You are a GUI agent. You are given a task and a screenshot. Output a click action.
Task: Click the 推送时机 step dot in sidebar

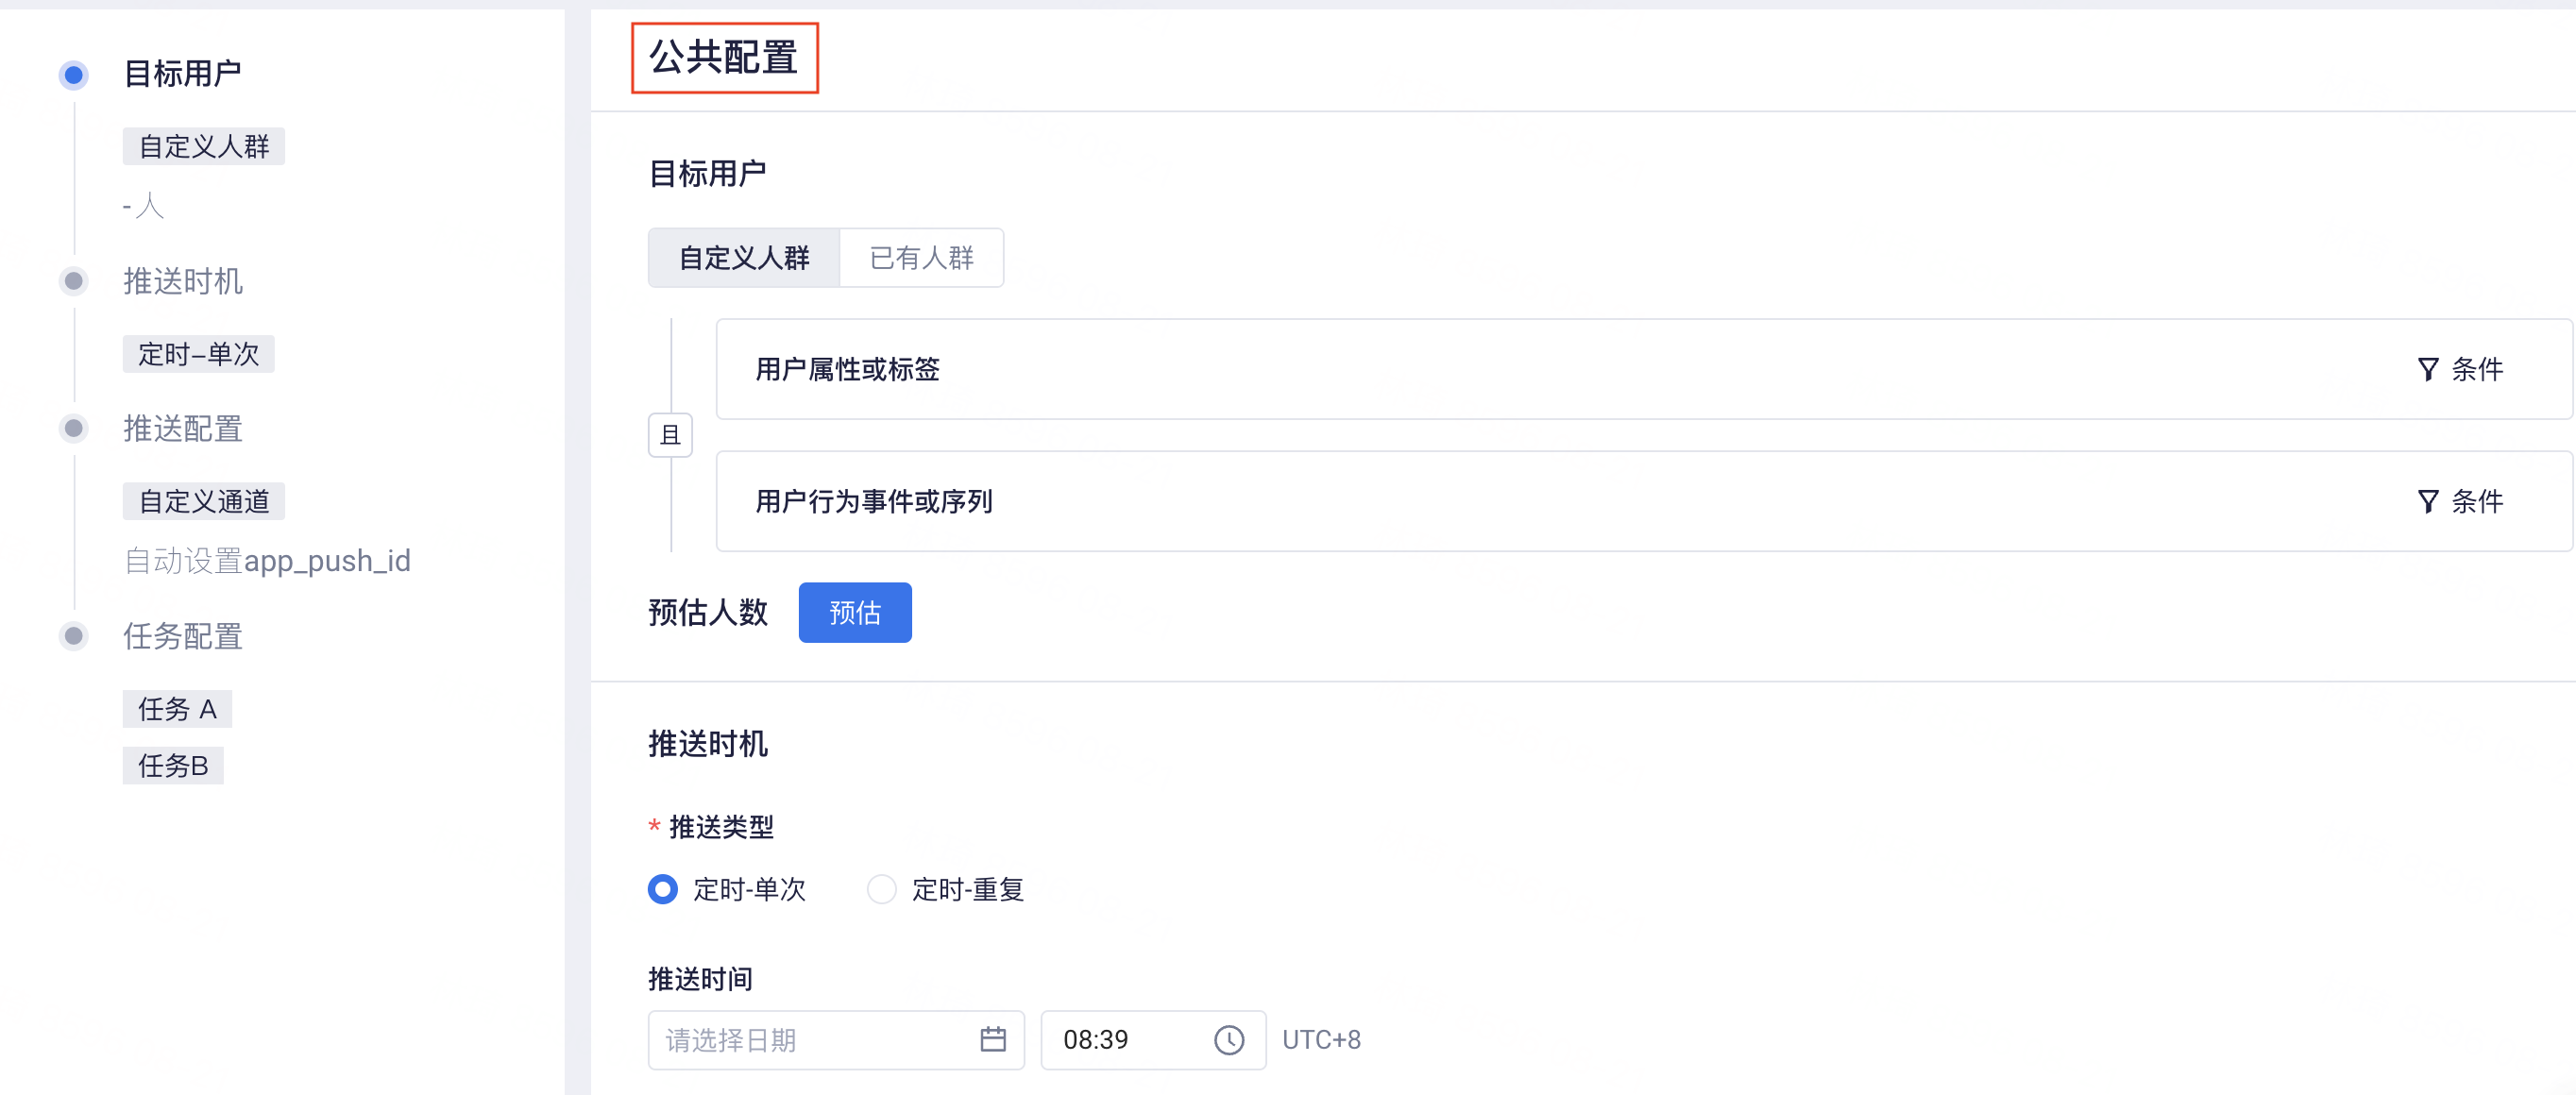point(73,281)
